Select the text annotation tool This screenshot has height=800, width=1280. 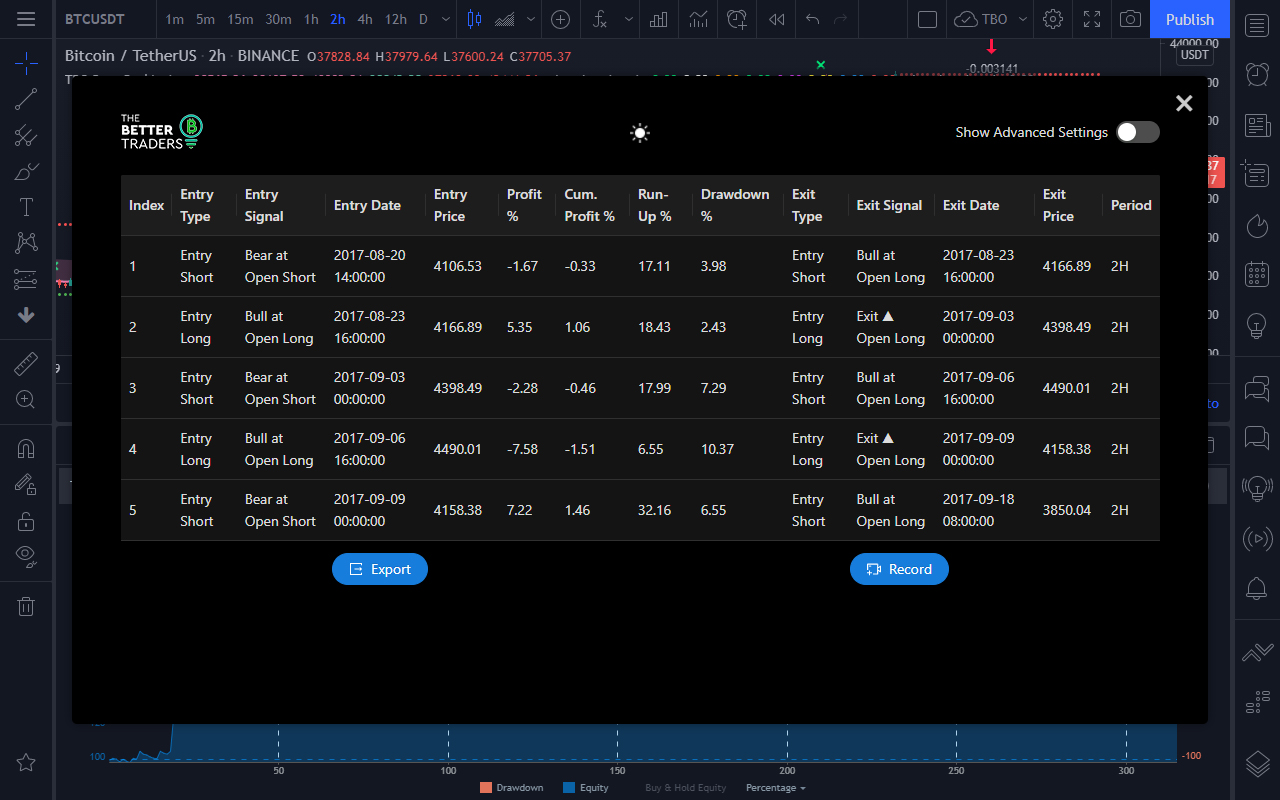(26, 207)
